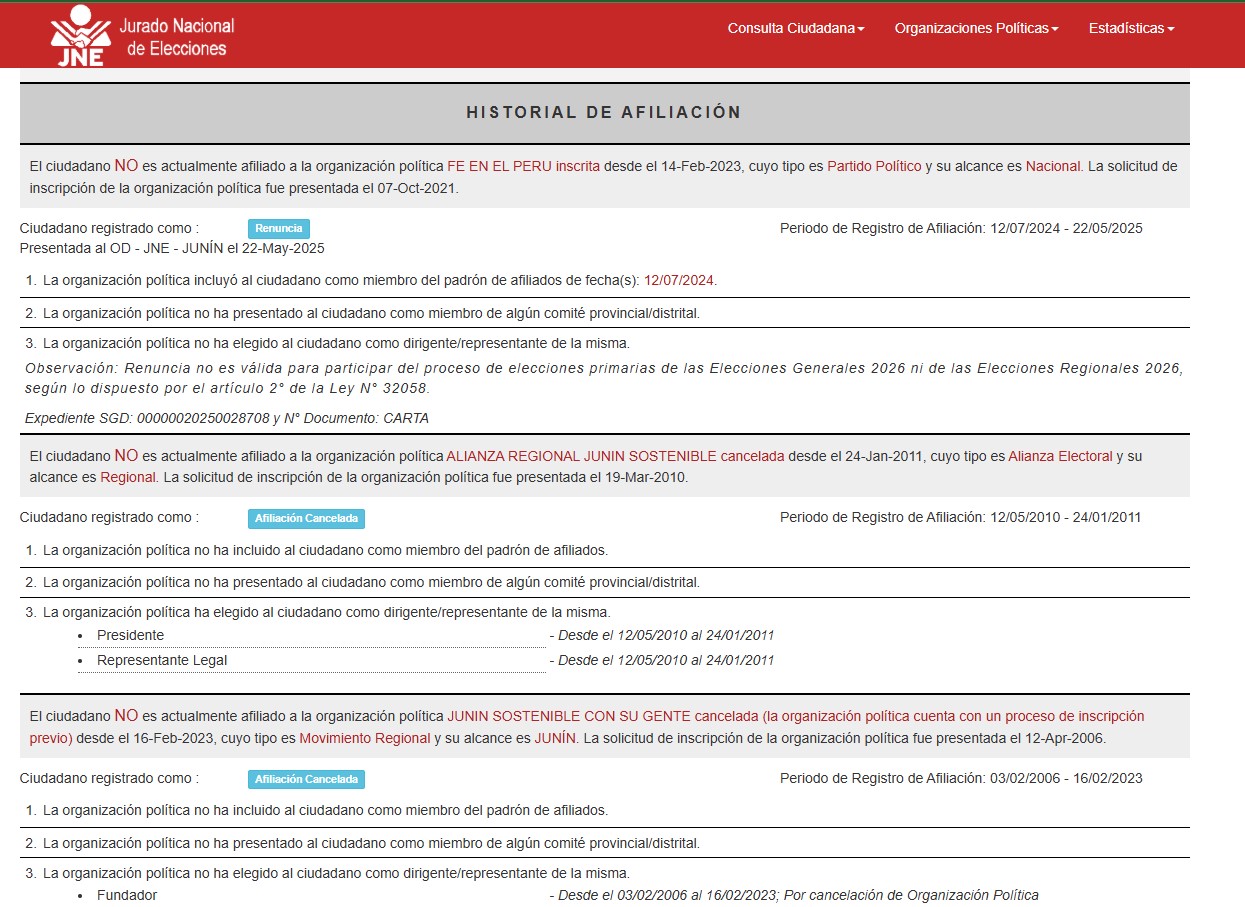This screenshot has width=1245, height=907.
Task: Click the red JUNÍN scope text
Action: point(556,738)
